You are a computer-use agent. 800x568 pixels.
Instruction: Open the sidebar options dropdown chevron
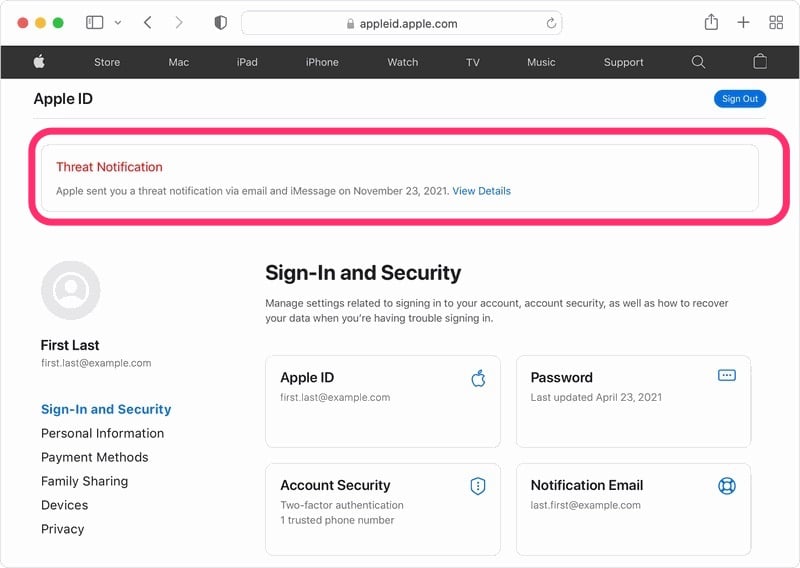click(118, 23)
